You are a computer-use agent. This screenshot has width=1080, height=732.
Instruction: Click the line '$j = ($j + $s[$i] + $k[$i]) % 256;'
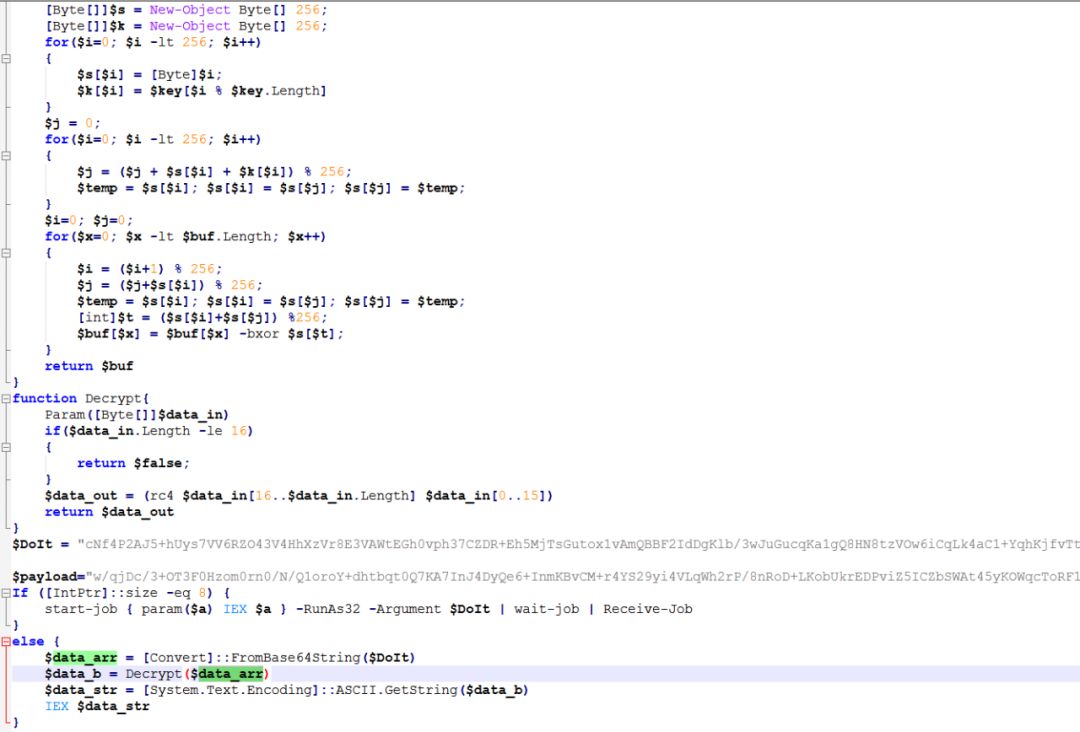tap(214, 171)
